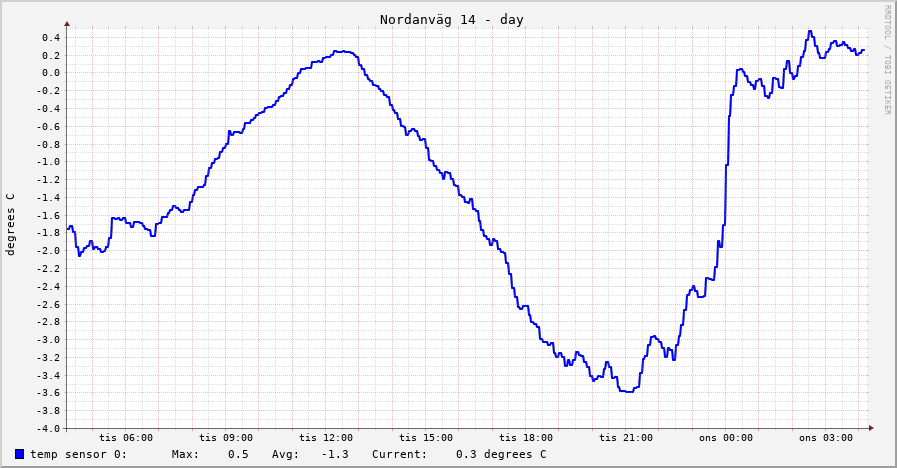Click the Current 0.3 degrees C reading
This screenshot has height=468, width=897.
pyautogui.click(x=500, y=454)
